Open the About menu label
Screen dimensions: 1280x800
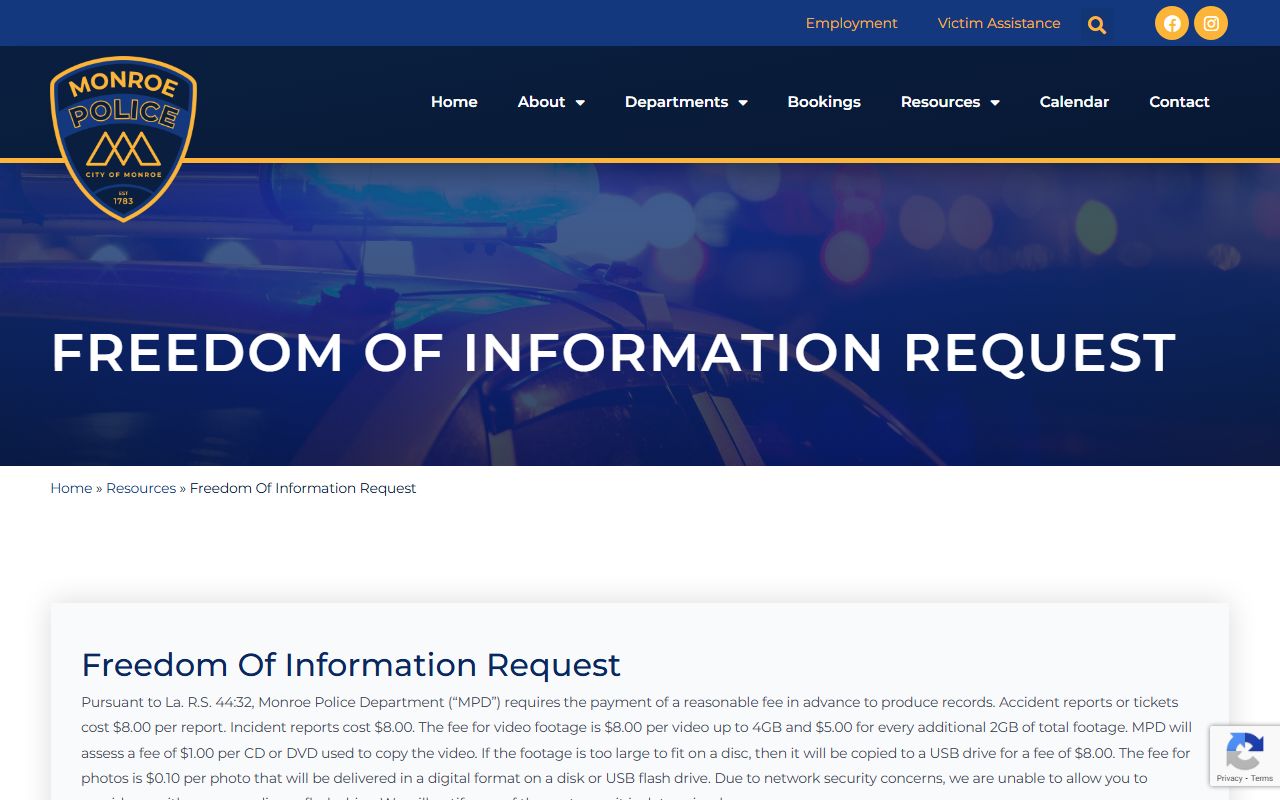541,102
